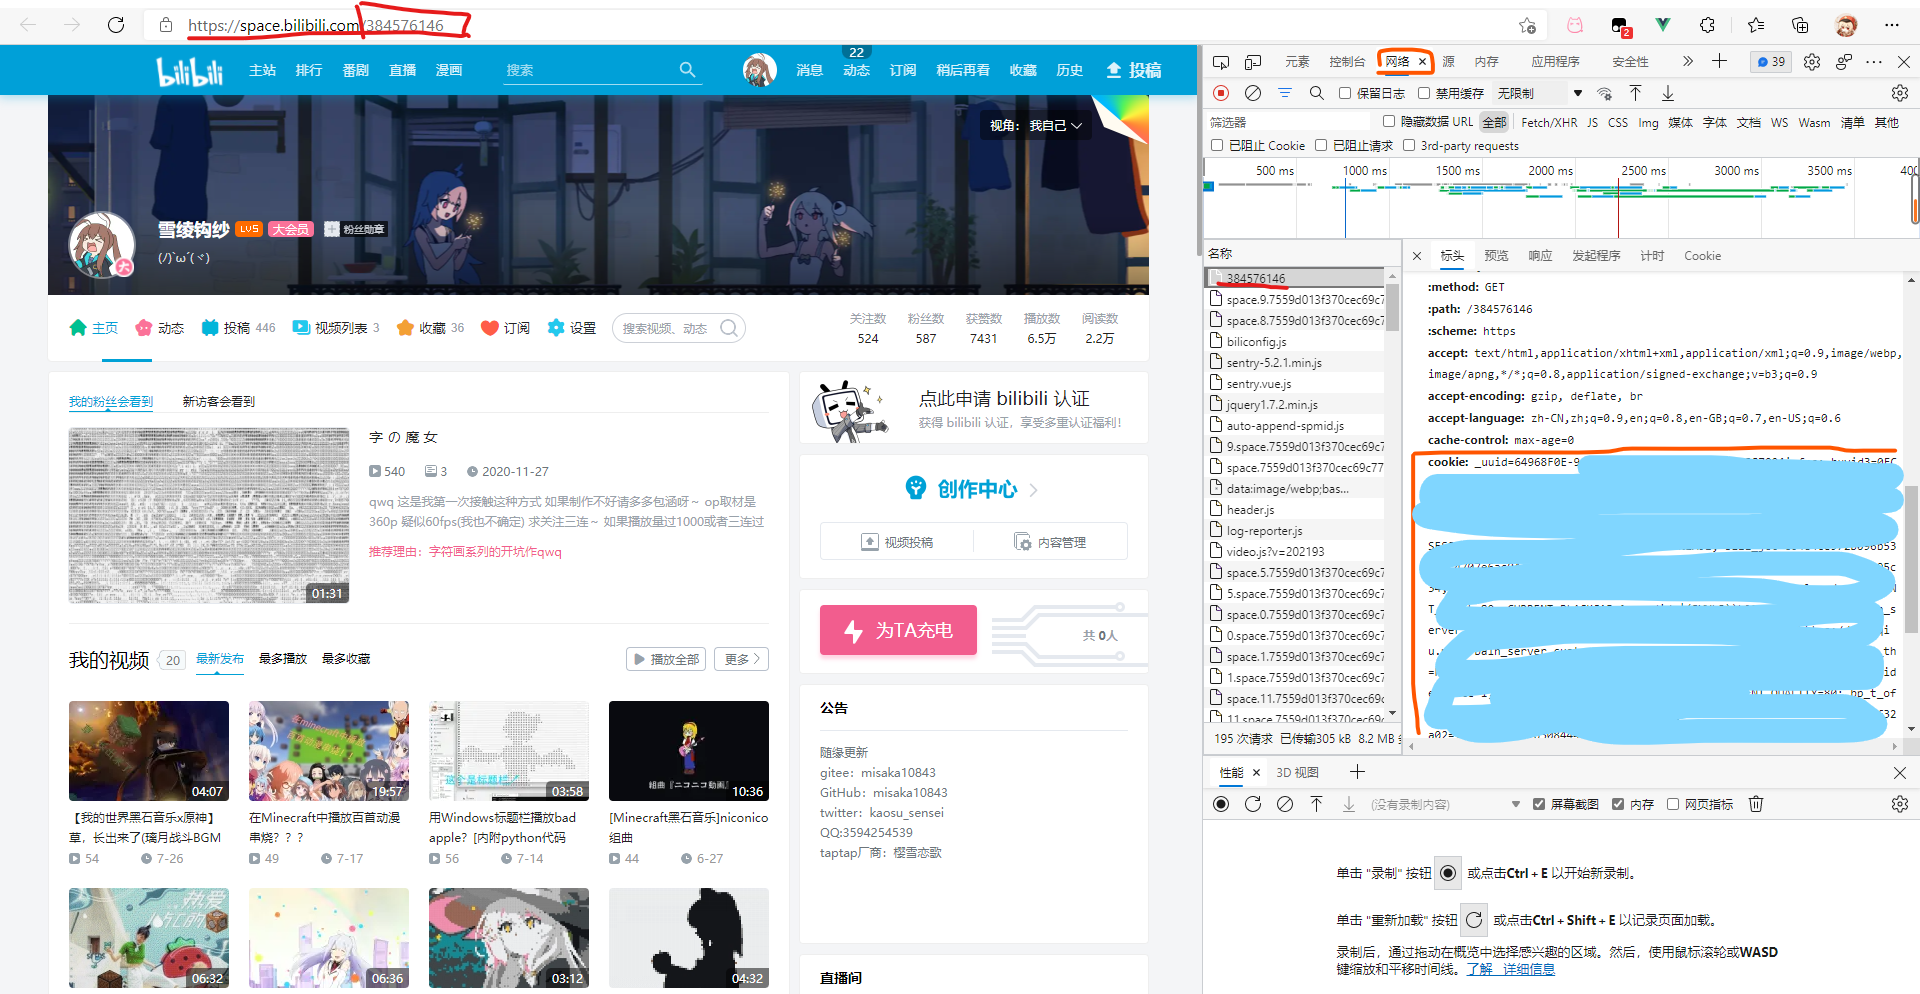Open the 了解 详细信息 learn more link

click(1510, 969)
